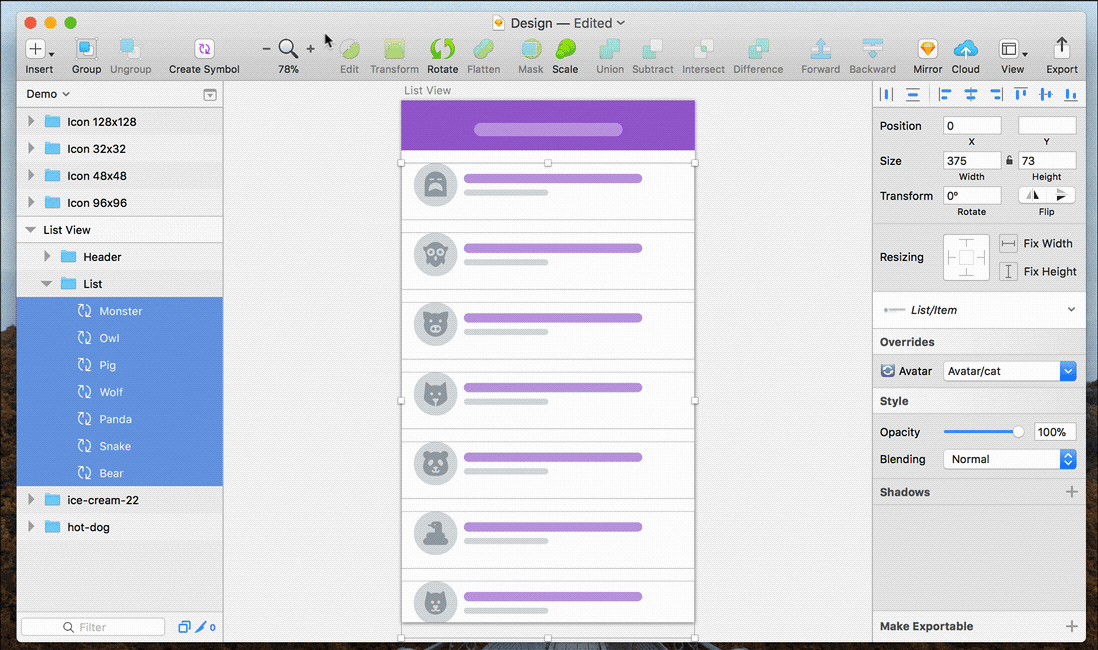Select the Panda symbol layer
Screen dimensions: 1098x650
(120, 419)
